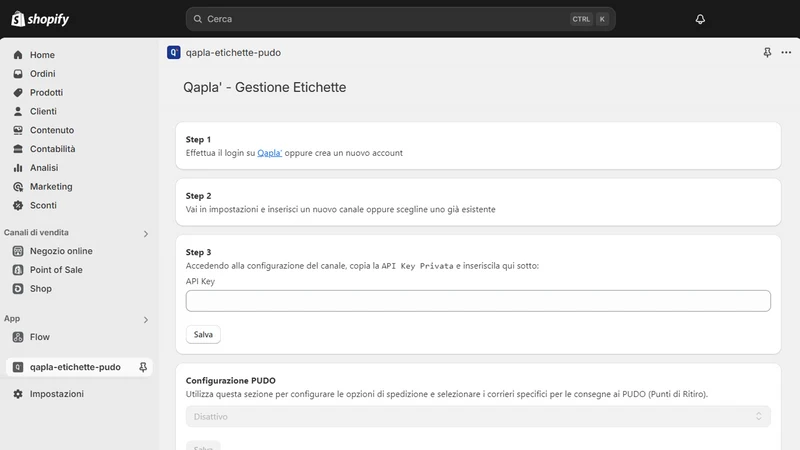This screenshot has height=450, width=800.
Task: Open Point of Sale channel
Action: [x=56, y=270]
